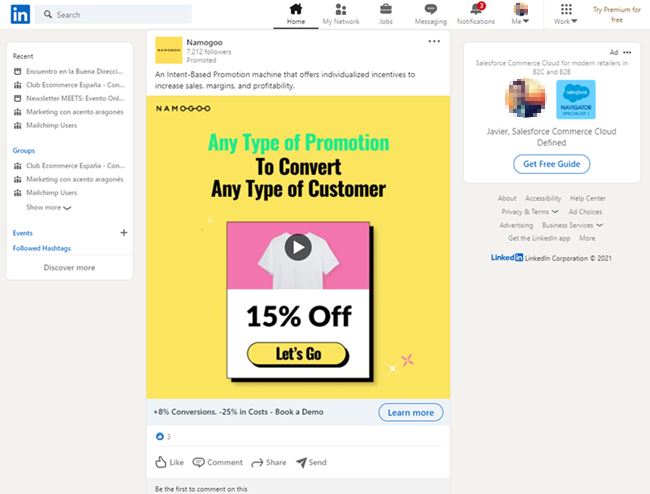Image resolution: width=650 pixels, height=494 pixels.
Task: Open the Advertising footer link
Action: 516,225
